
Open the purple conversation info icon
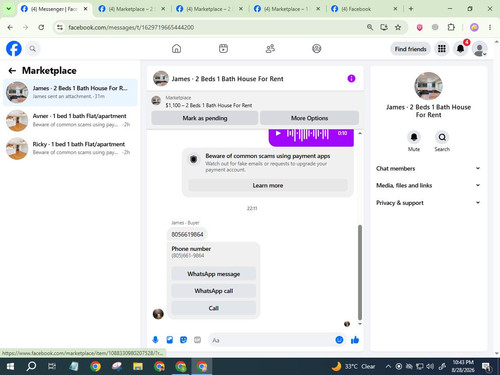coord(351,78)
